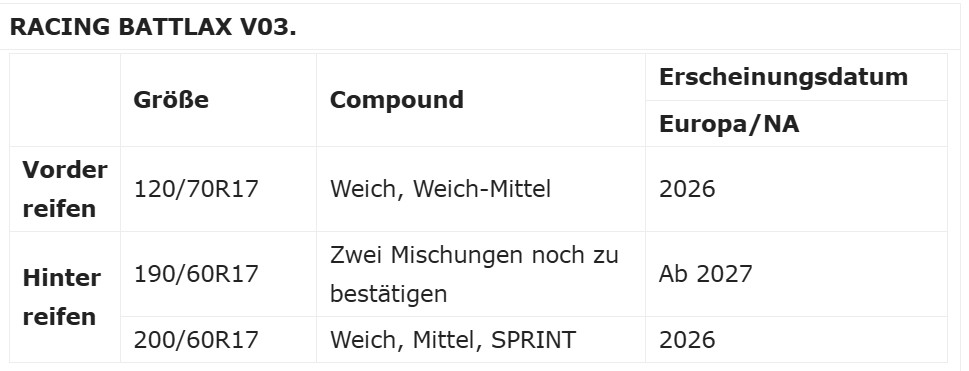
Task: Select the Weich, Mittel, SPRINT cell
Action: (x=481, y=339)
